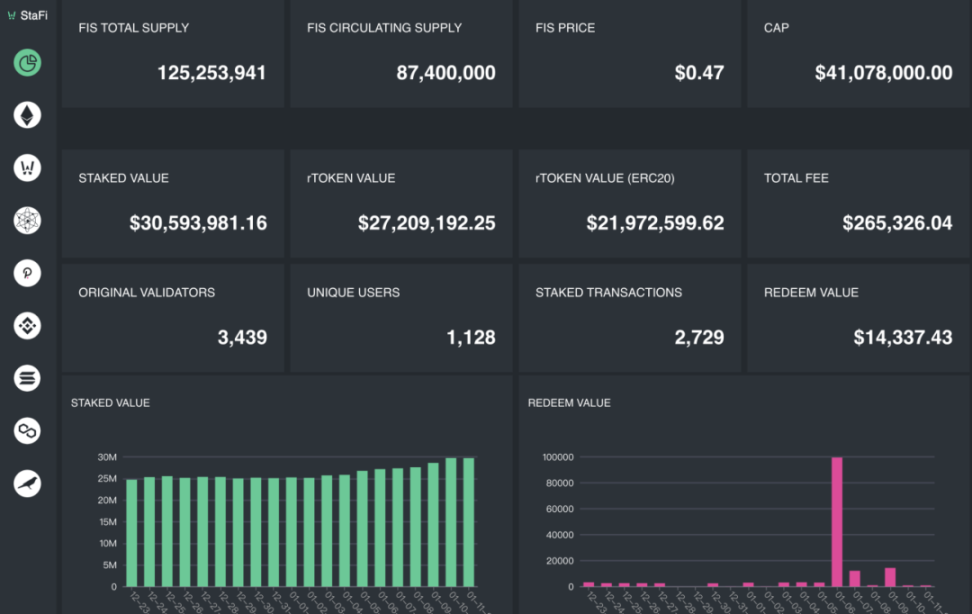Open the BNB diamond icon in the sidebar
The width and height of the screenshot is (972, 614).
[27, 326]
